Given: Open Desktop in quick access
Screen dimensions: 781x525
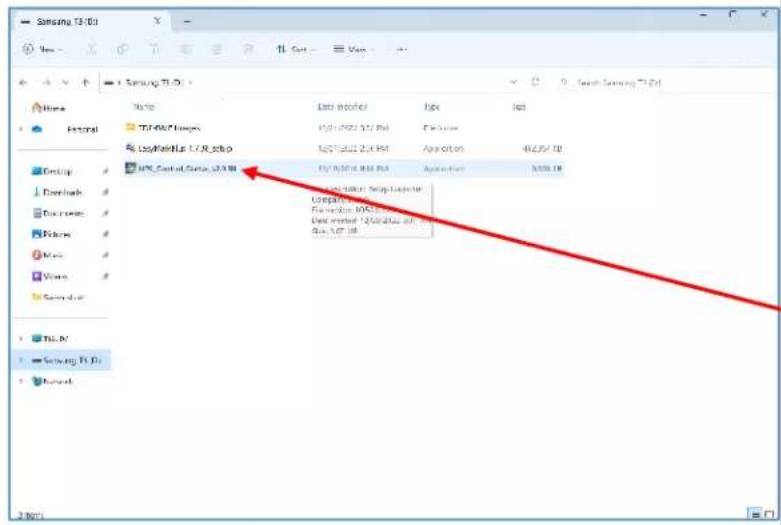Looking at the screenshot, I should pos(52,171).
